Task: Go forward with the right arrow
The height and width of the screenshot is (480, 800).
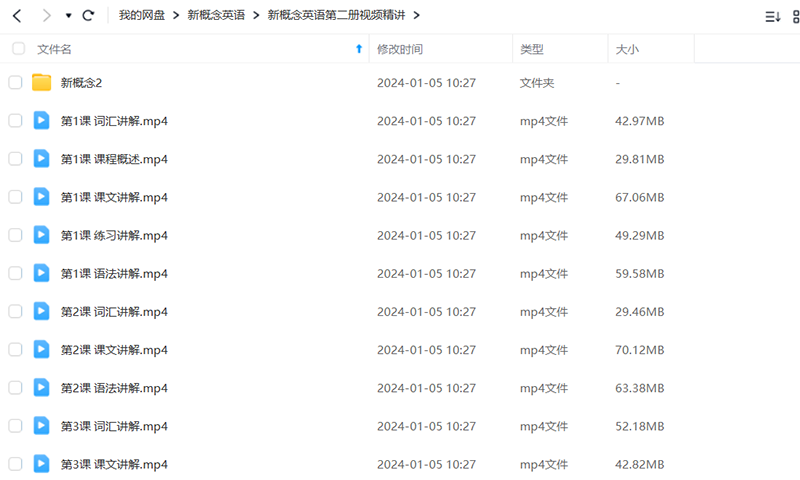Action: pyautogui.click(x=46, y=16)
